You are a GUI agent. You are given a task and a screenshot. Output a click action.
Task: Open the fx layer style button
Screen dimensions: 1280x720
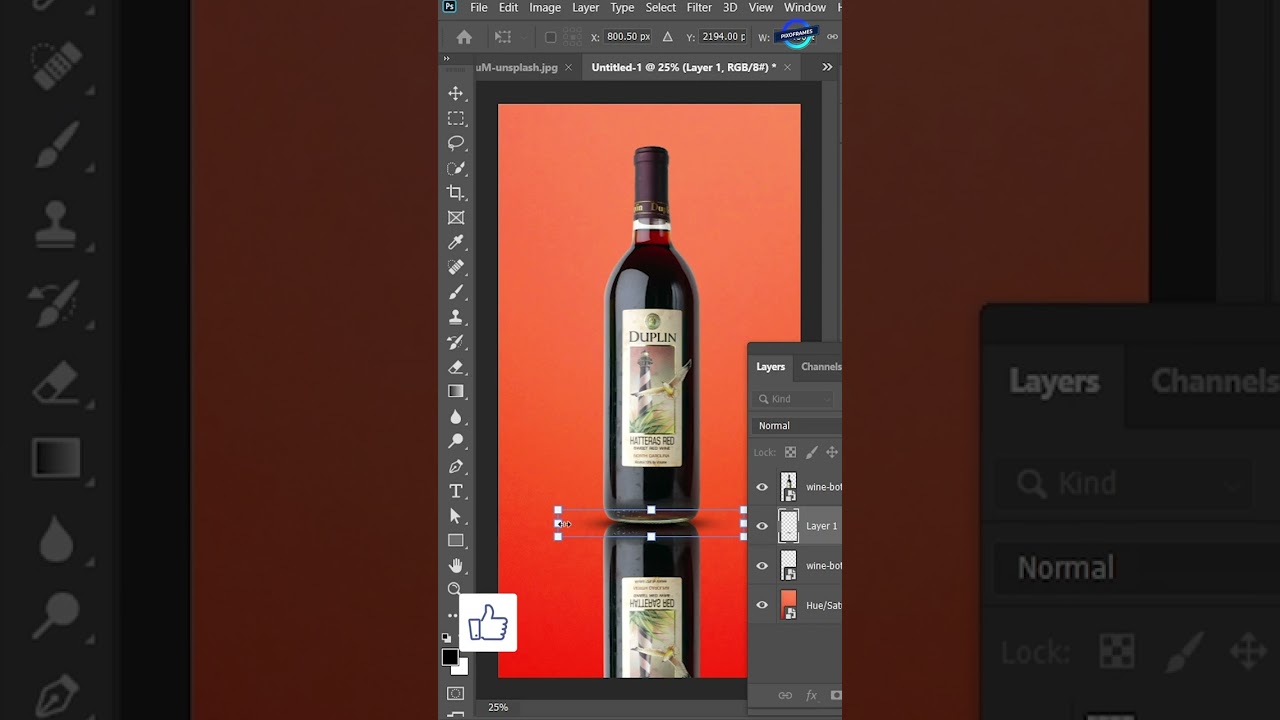(x=811, y=695)
